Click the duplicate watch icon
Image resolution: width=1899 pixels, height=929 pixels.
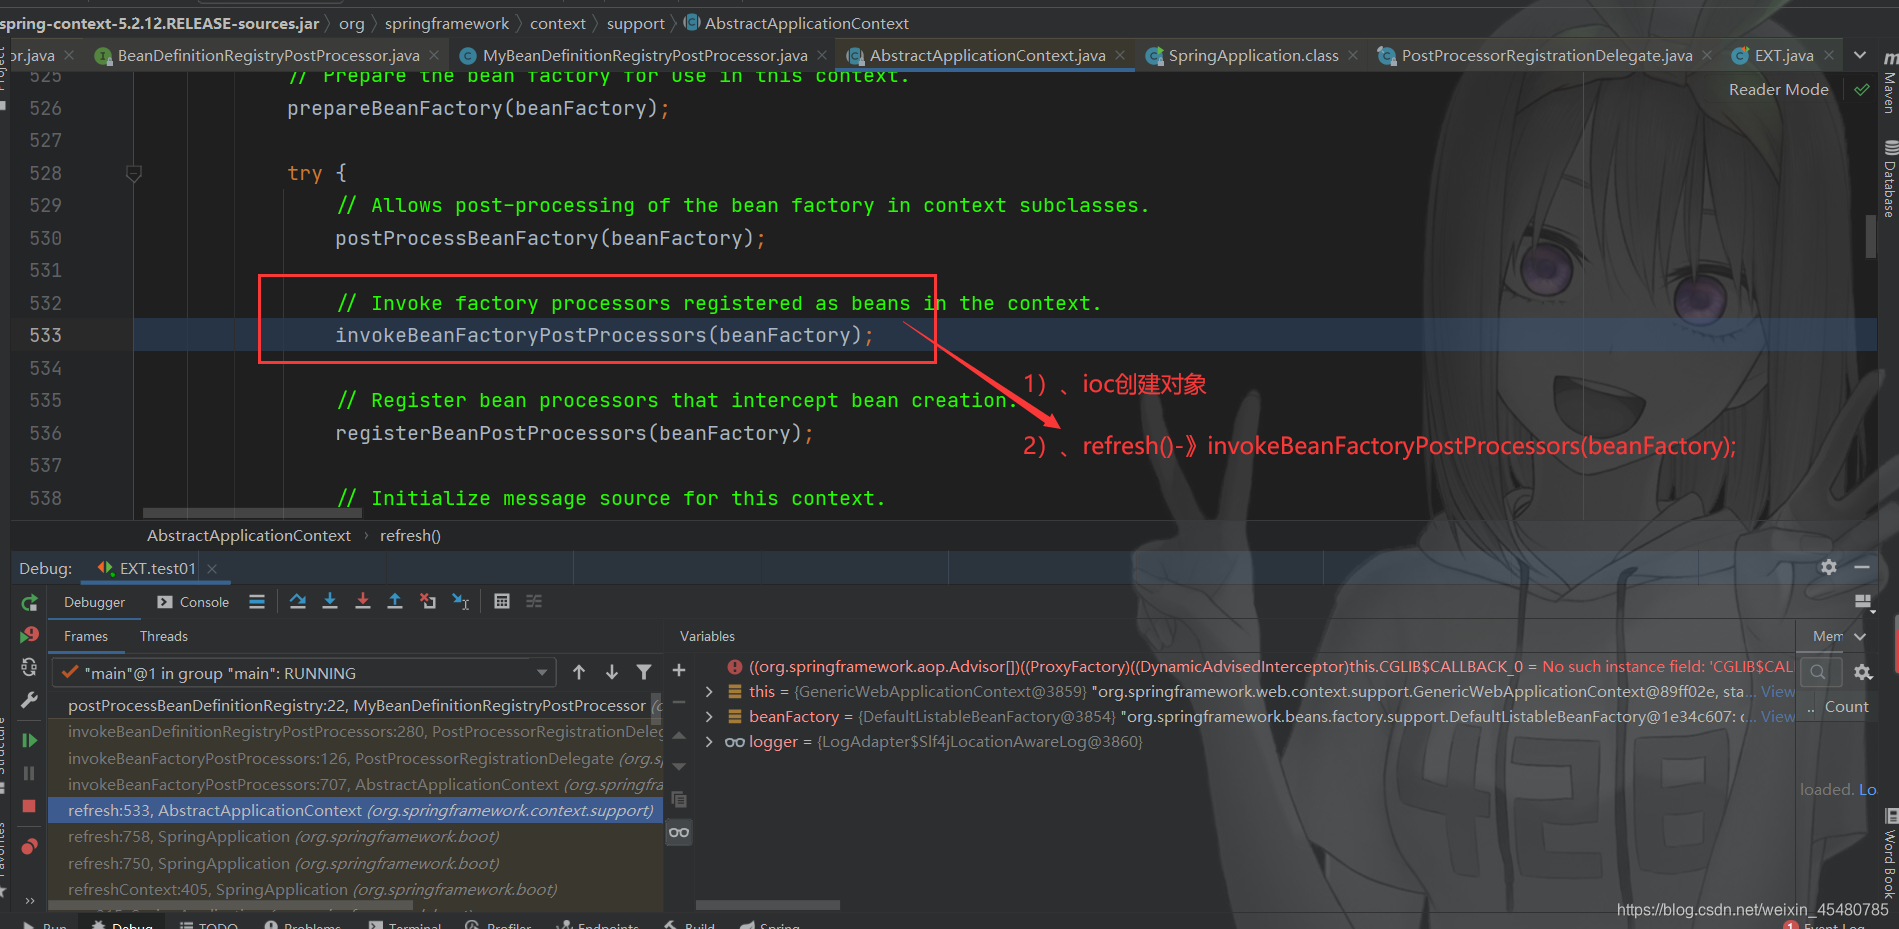(x=679, y=800)
